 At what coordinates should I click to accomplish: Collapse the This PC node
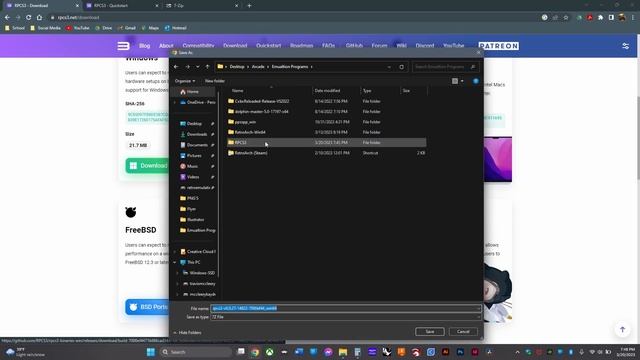(x=175, y=262)
